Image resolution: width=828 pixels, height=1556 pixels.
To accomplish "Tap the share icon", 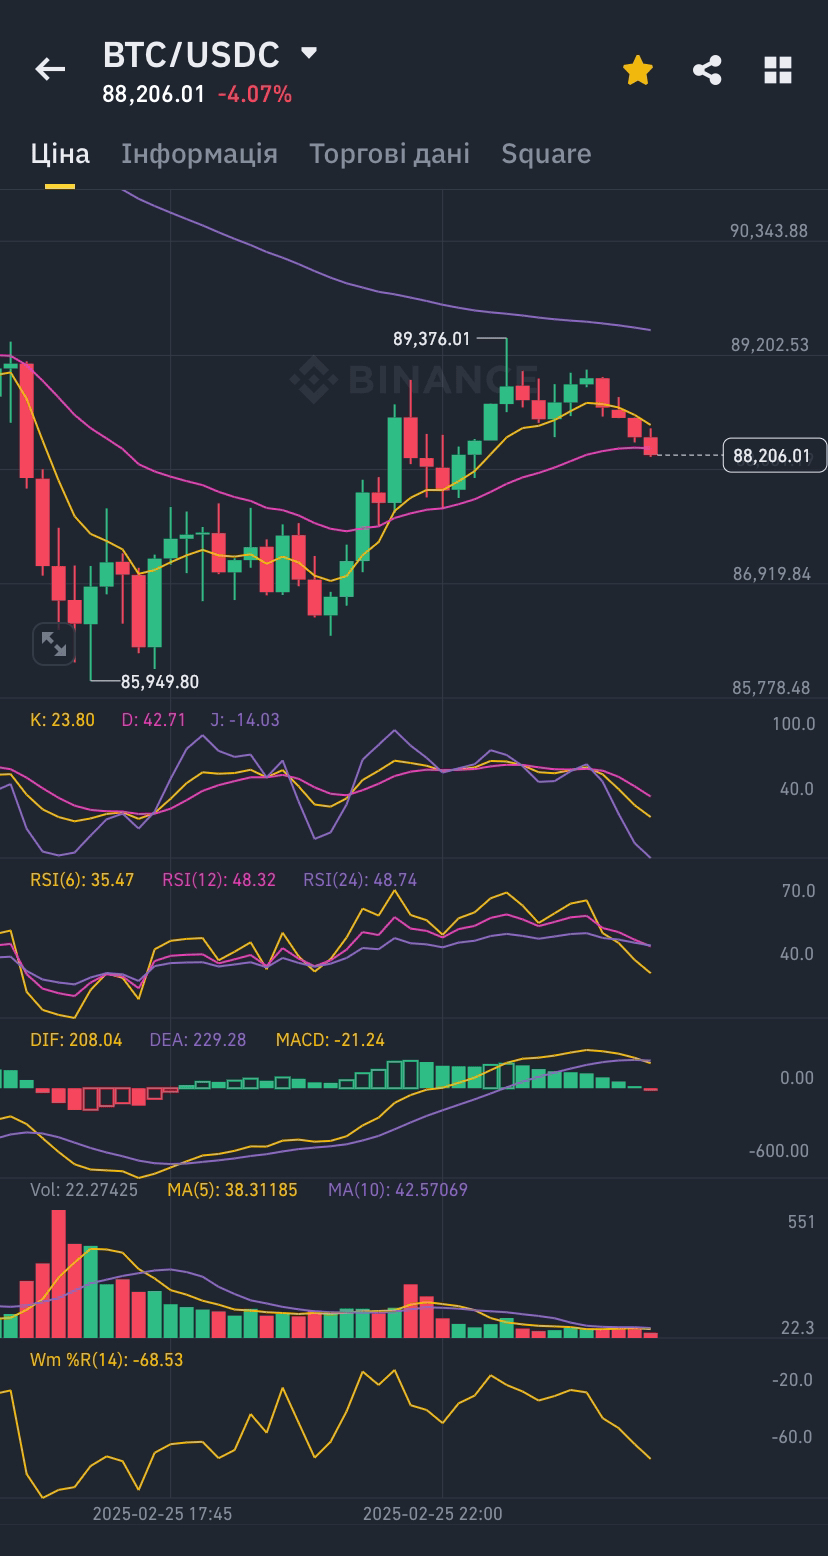I will 707,70.
